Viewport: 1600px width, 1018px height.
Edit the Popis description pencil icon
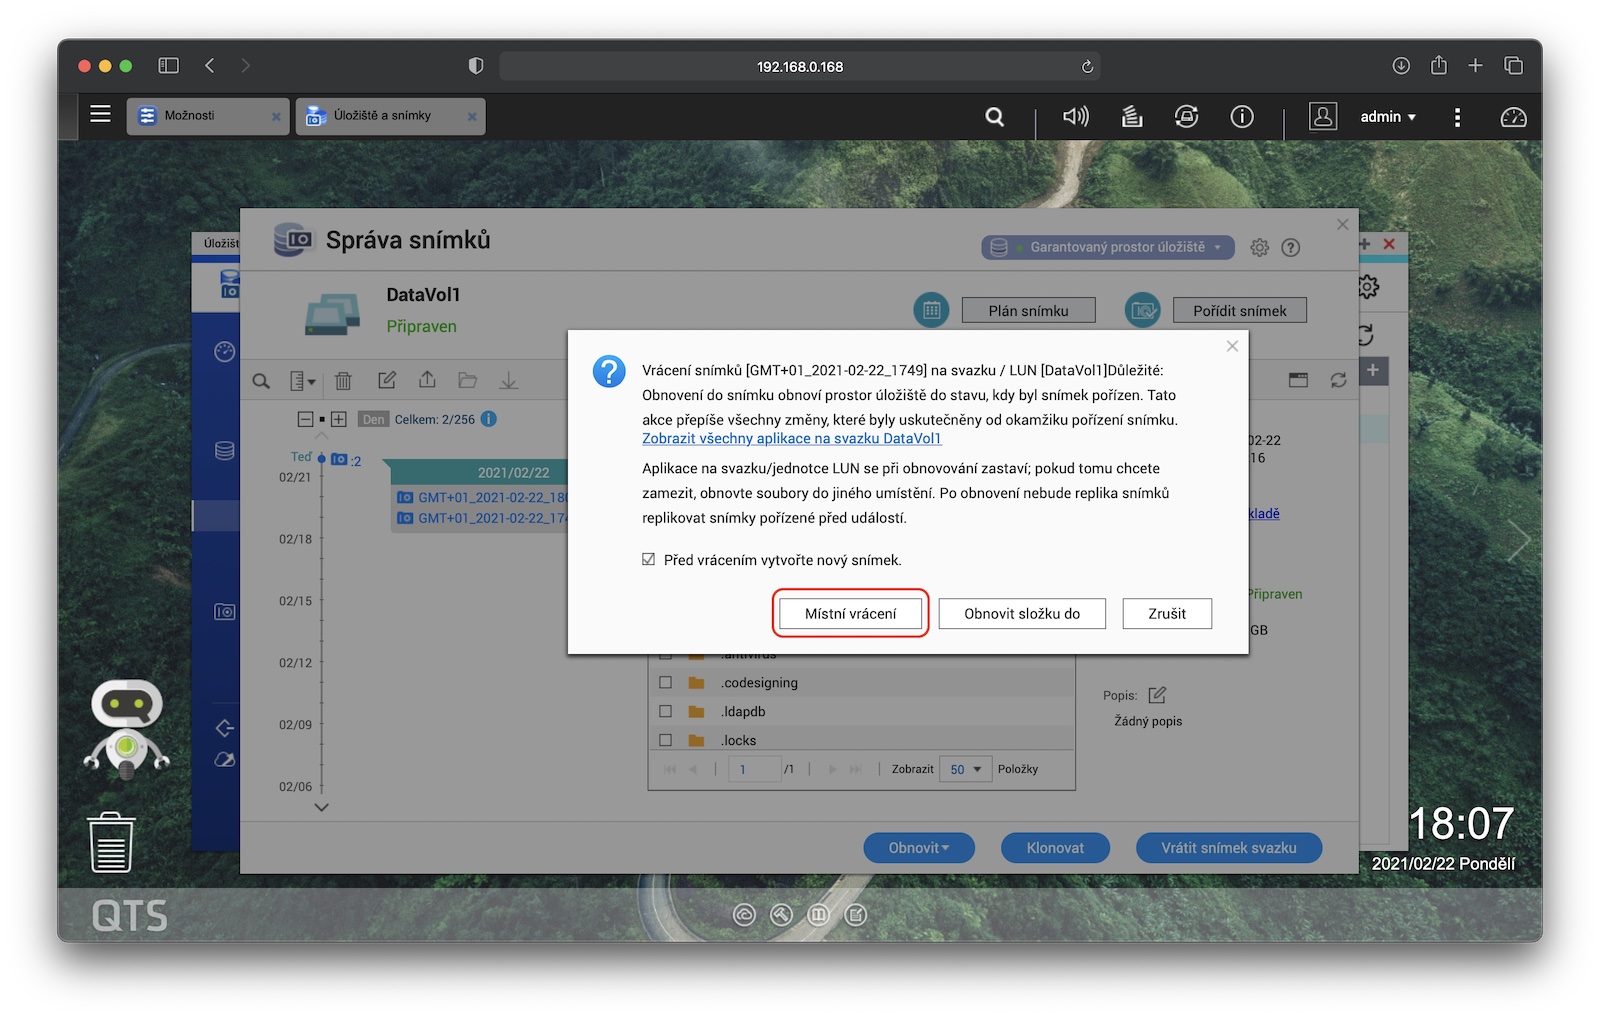(x=1157, y=694)
